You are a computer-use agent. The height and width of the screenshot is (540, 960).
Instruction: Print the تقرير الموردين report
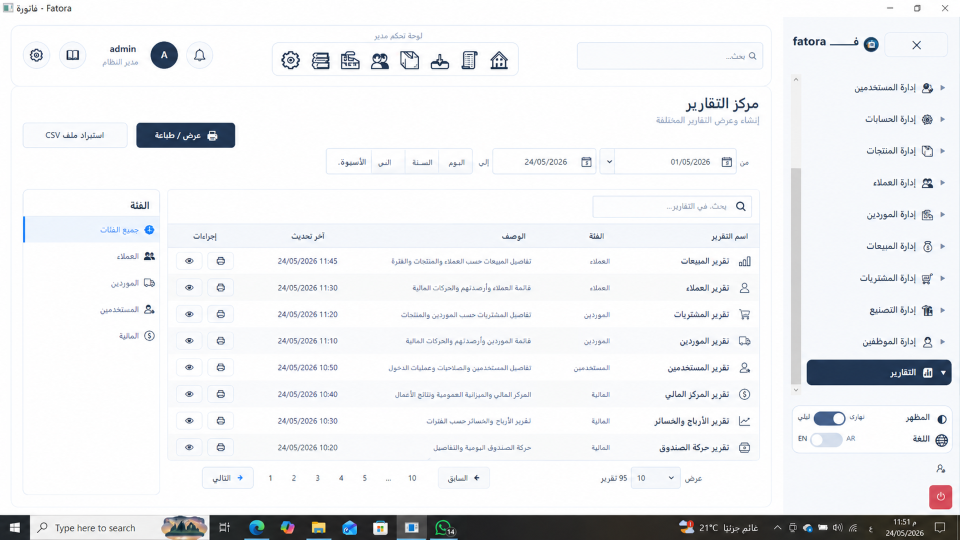tap(220, 340)
